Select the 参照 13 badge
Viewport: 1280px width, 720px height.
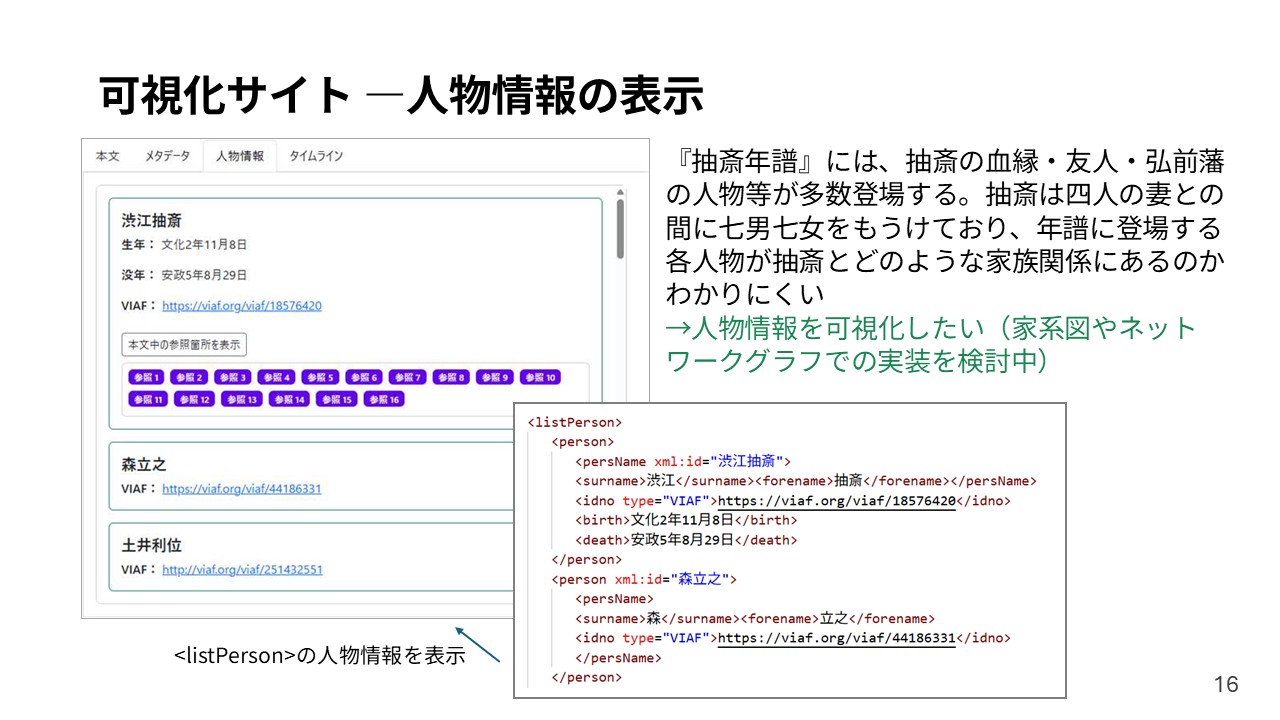coord(243,399)
